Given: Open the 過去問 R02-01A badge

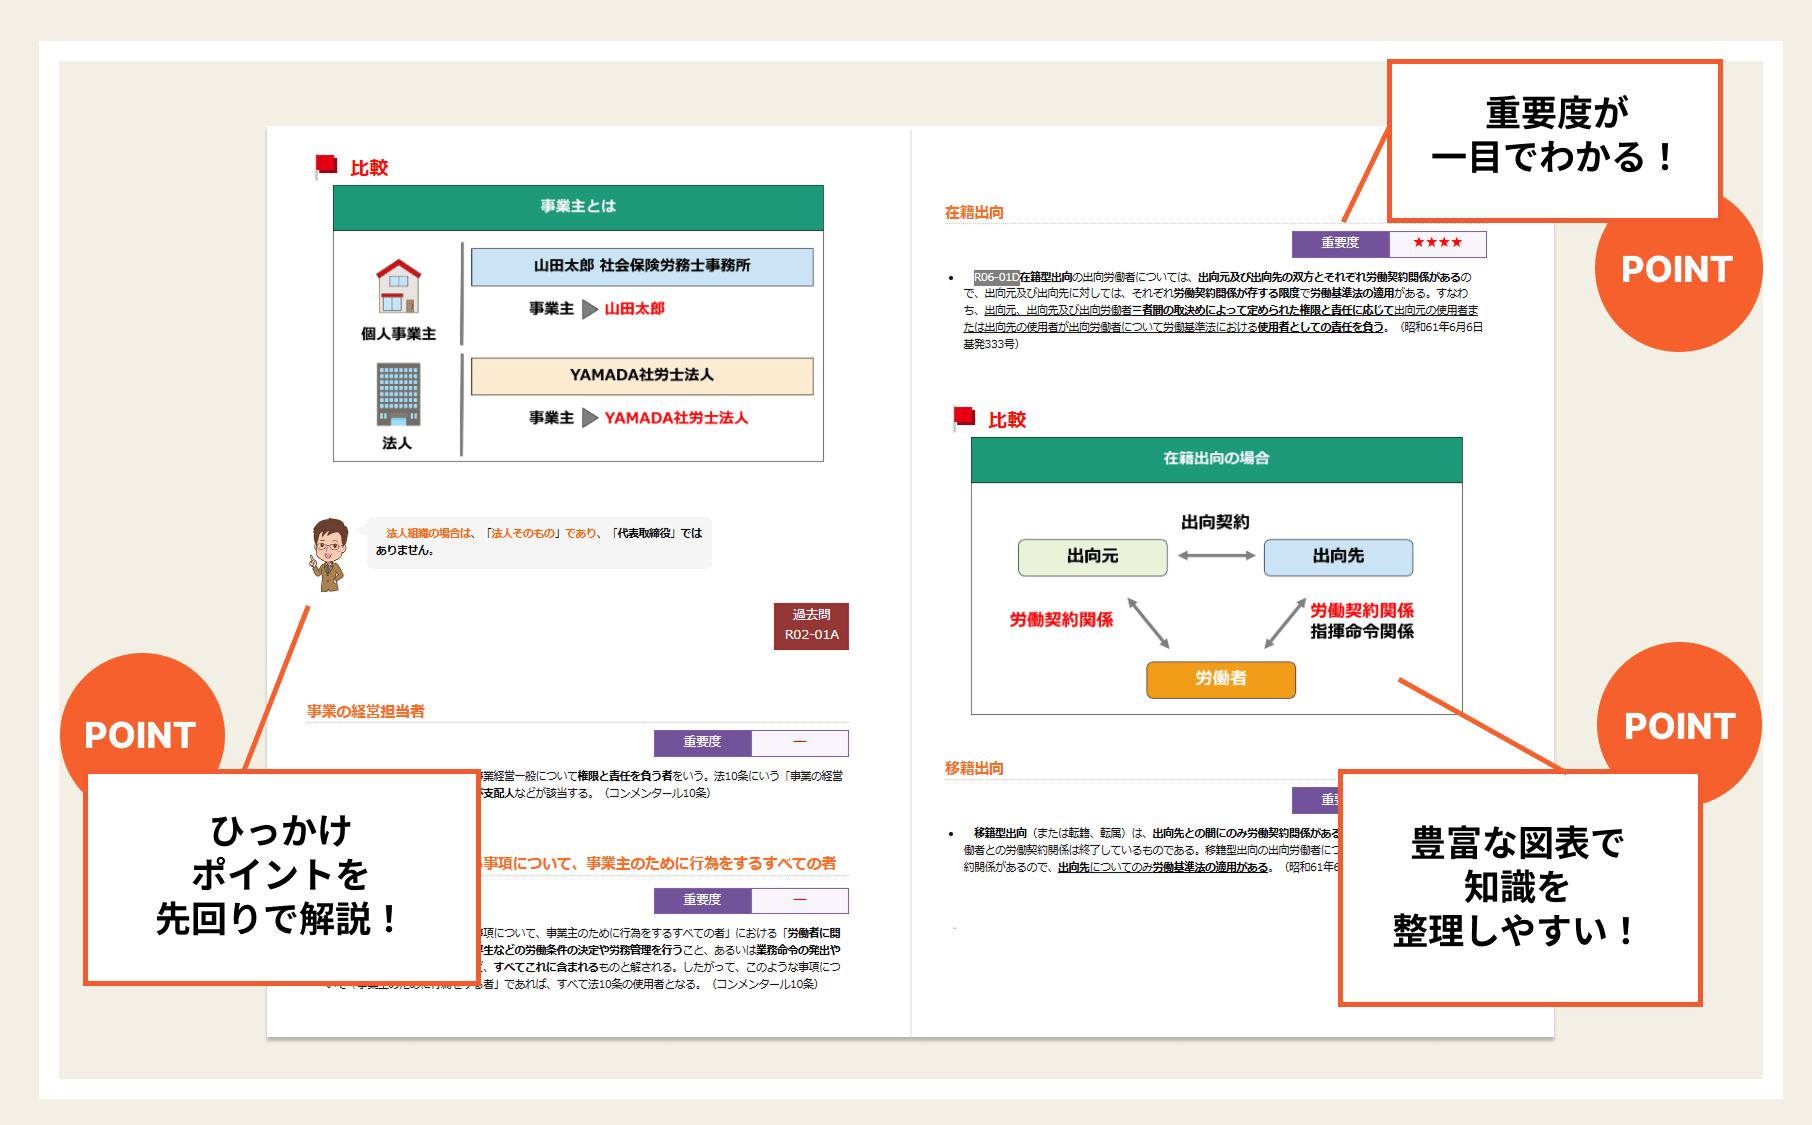Looking at the screenshot, I should click(x=811, y=626).
